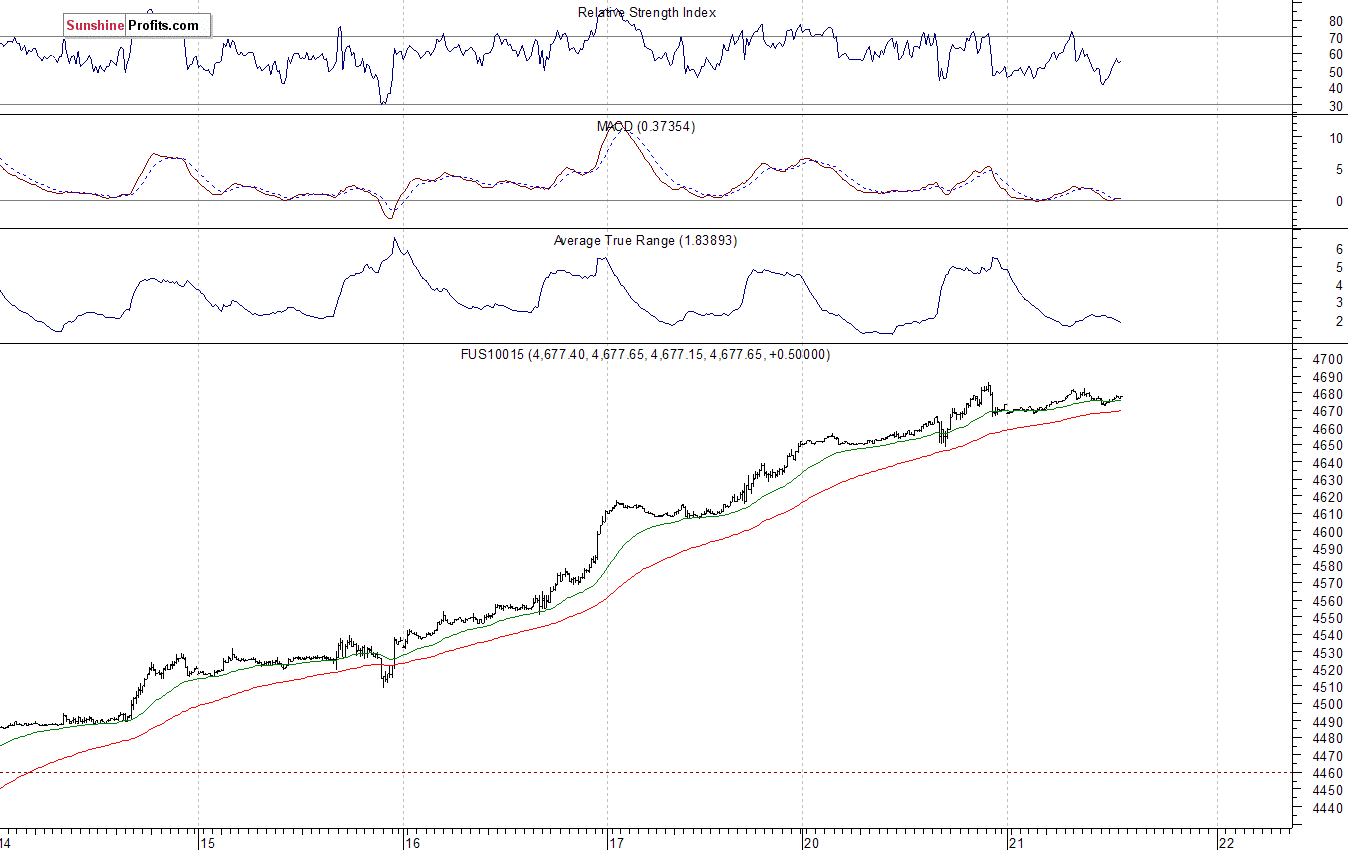Click the 20 date label on the time axis
The image size is (1348, 850).
click(812, 843)
